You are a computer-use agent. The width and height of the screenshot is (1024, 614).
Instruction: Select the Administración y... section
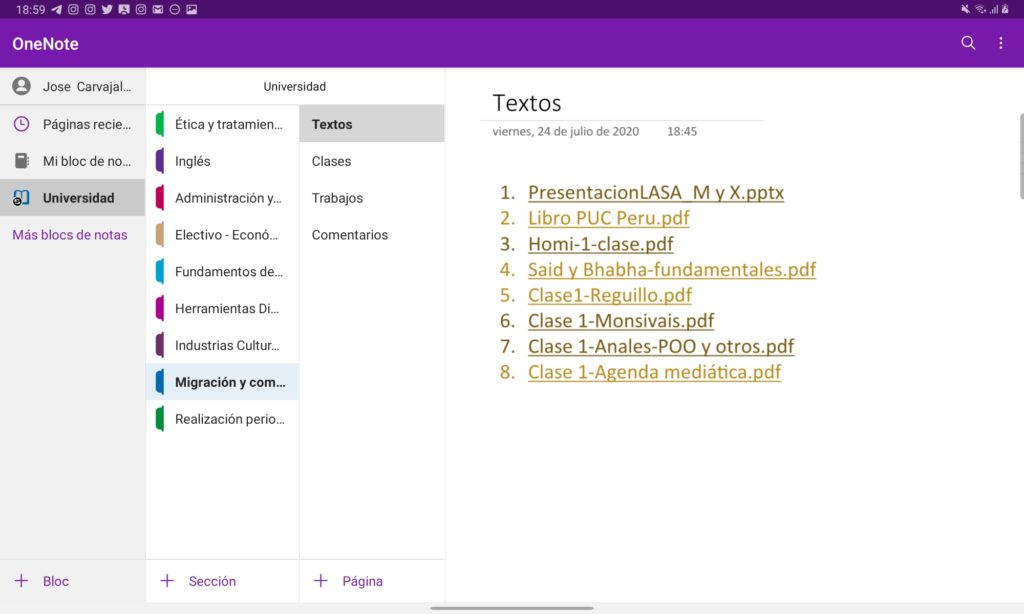pos(223,197)
